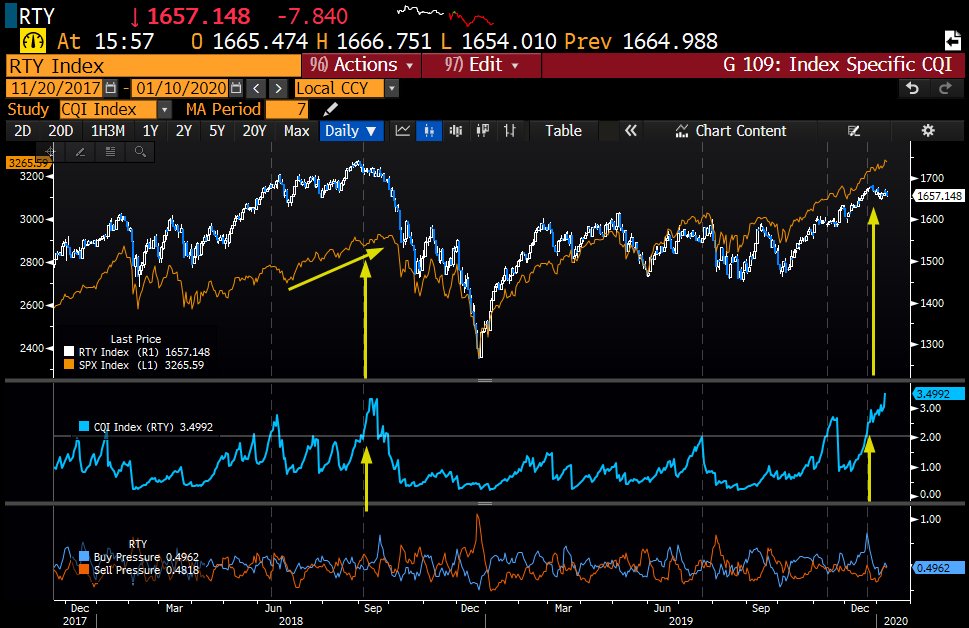
Task: Open the annotate pencil tool on the chart
Action: point(81,152)
